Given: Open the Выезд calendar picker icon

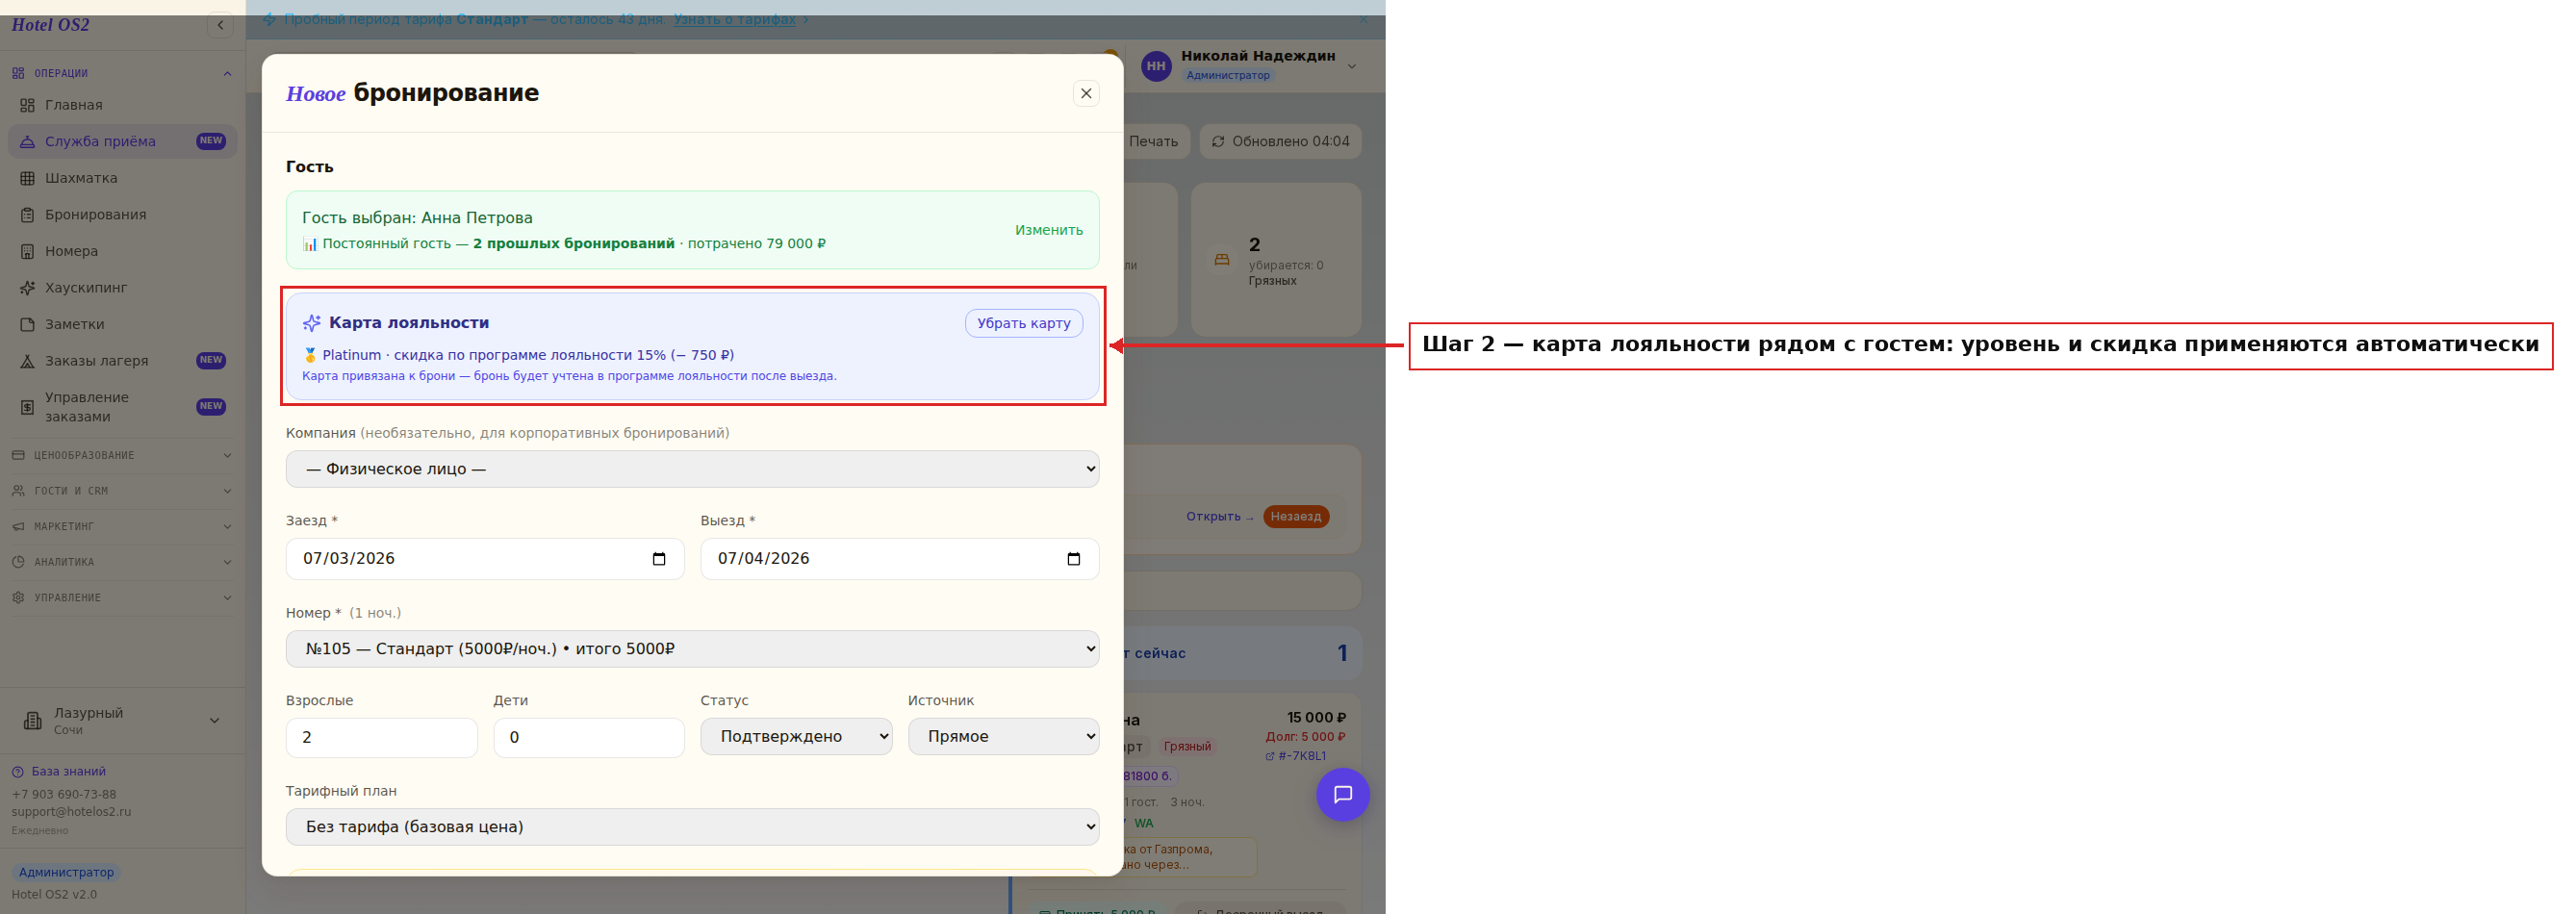Looking at the screenshot, I should coord(1073,559).
